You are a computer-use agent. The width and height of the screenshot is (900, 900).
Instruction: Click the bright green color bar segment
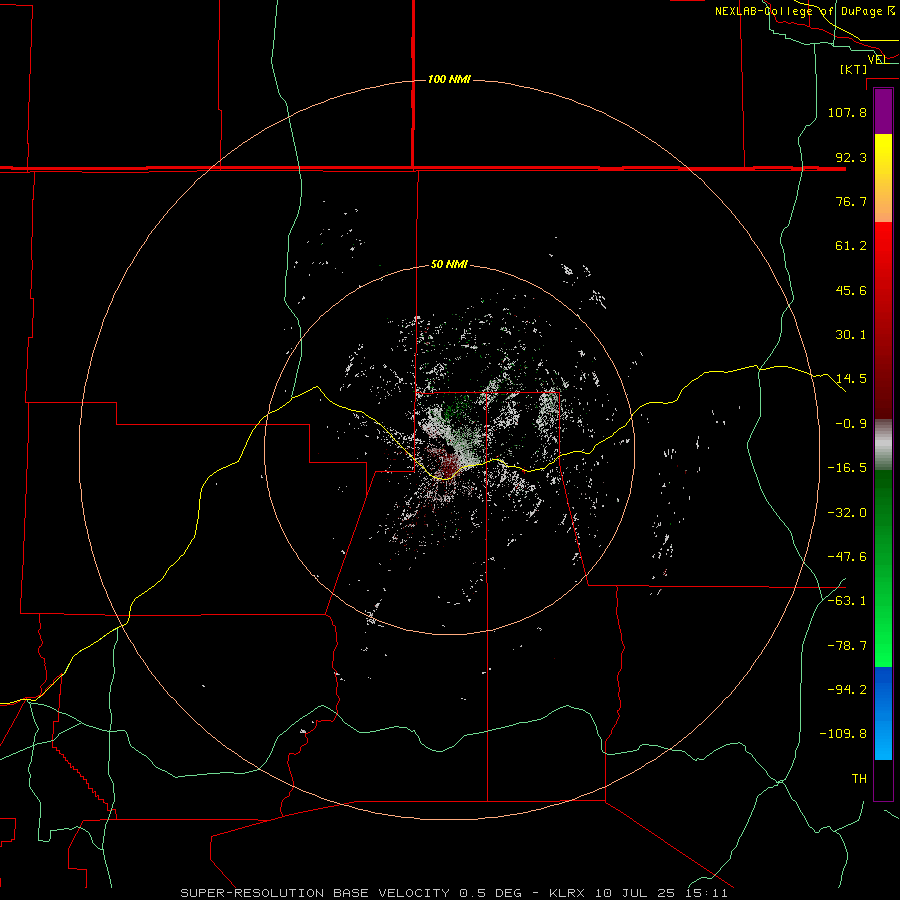click(883, 568)
